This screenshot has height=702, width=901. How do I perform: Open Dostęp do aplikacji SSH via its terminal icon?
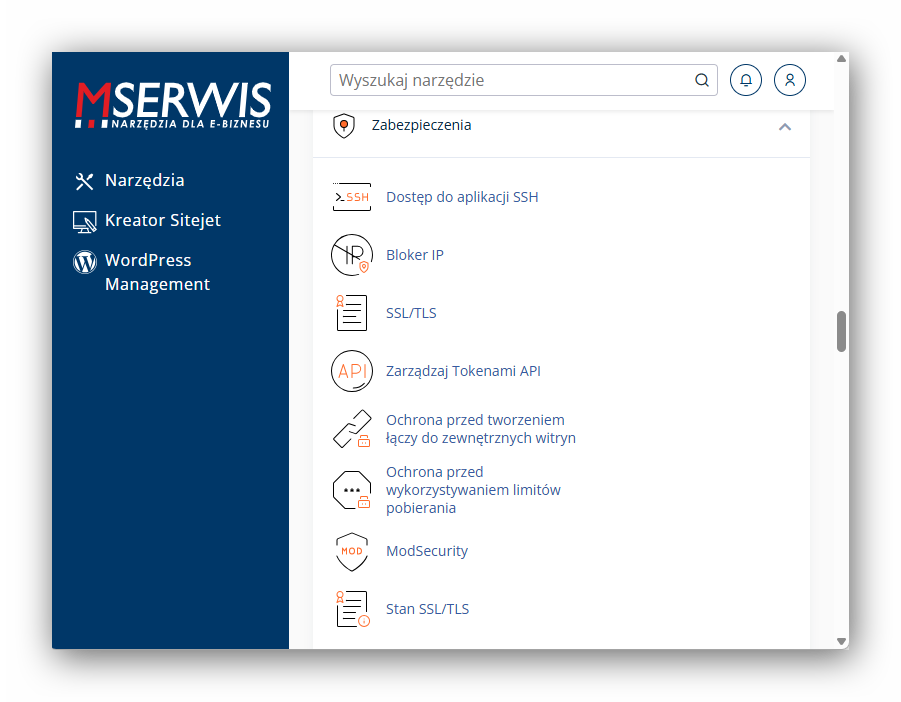point(351,197)
